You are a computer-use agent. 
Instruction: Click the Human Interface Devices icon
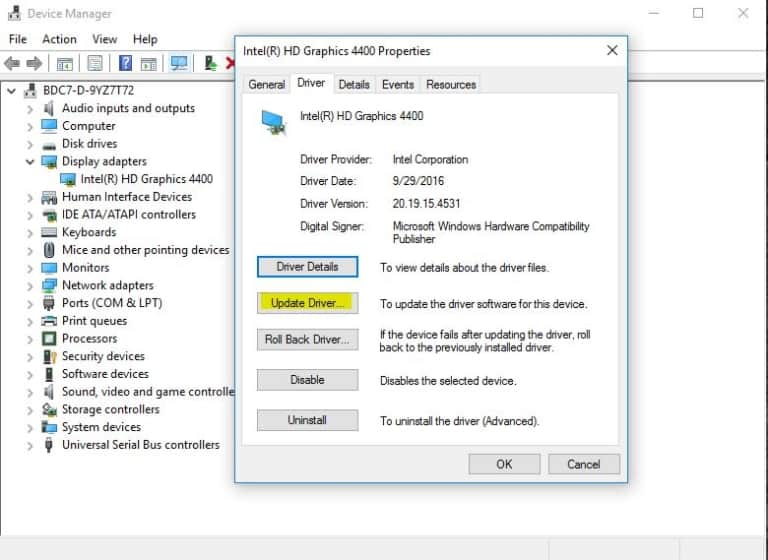point(49,197)
